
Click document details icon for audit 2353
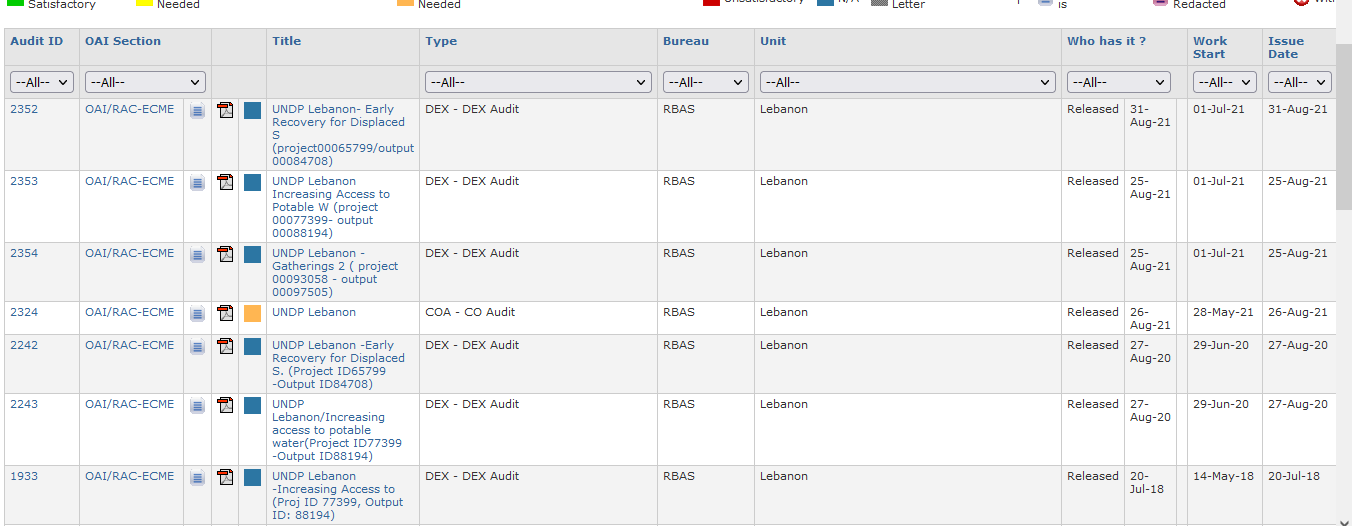[197, 183]
